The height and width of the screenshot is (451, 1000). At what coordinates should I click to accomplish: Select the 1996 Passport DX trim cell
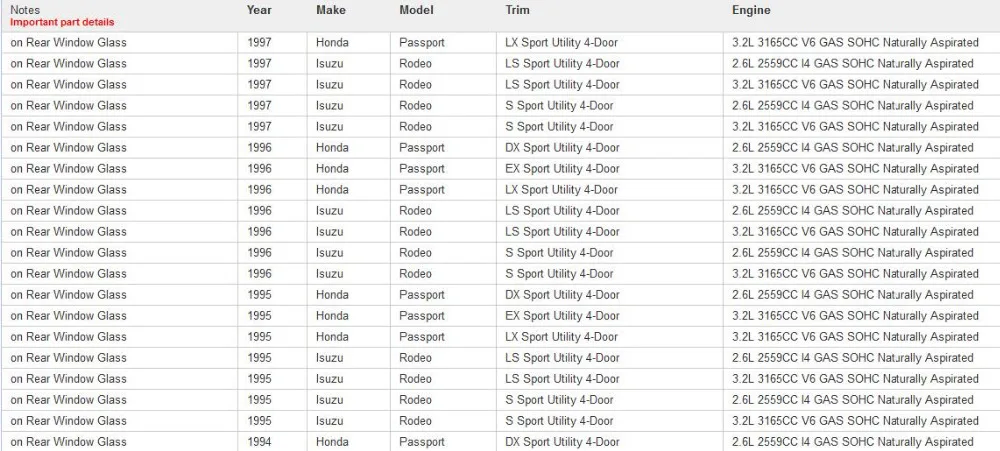[x=610, y=147]
